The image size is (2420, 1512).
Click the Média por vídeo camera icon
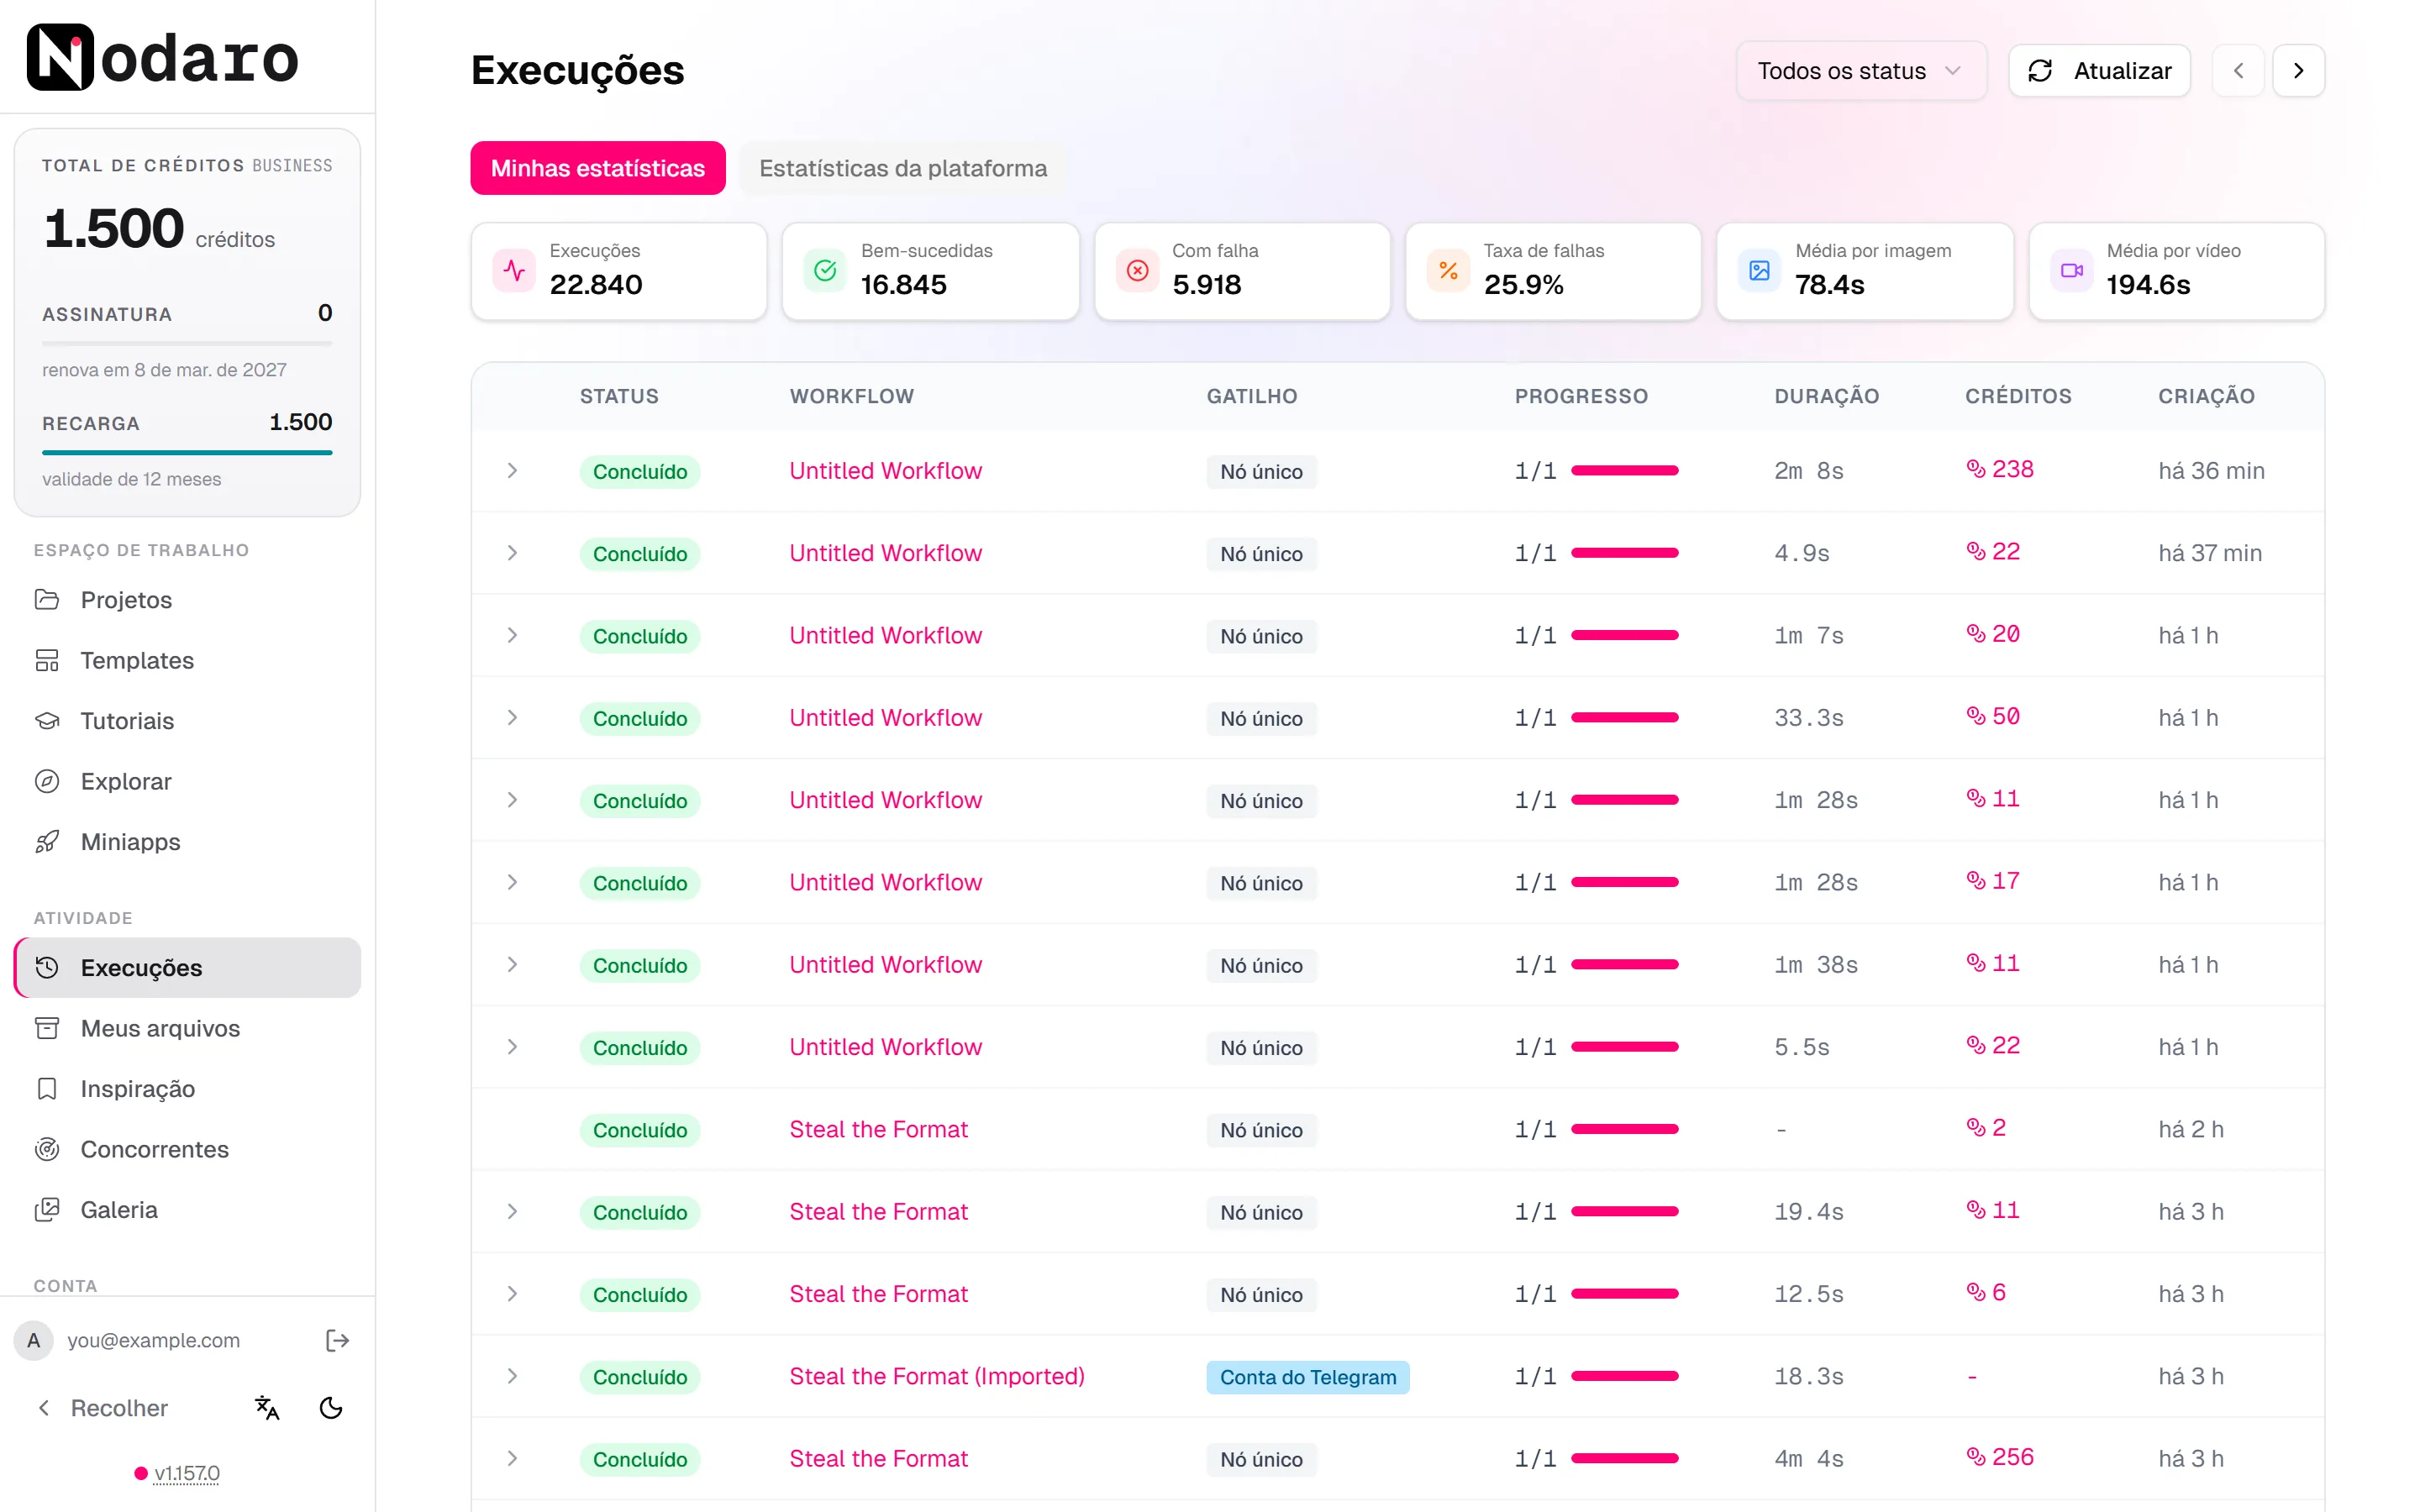[2071, 271]
